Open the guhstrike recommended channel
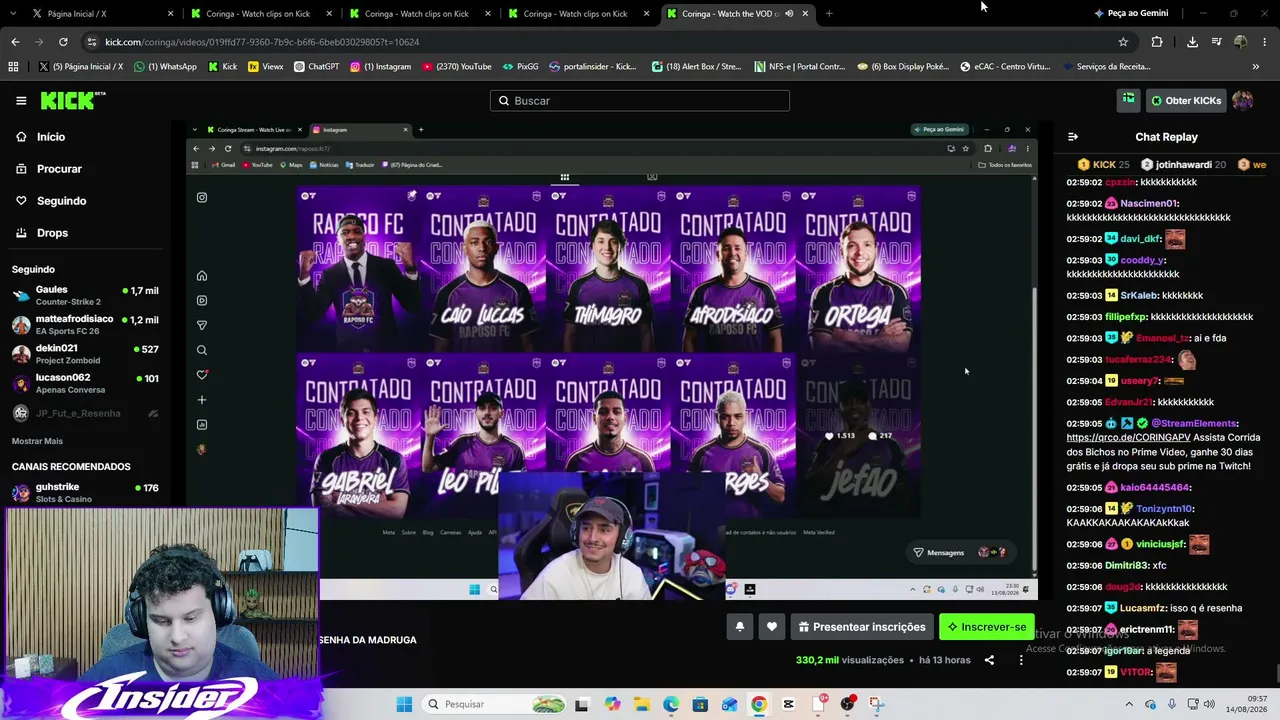1280x720 pixels. click(85, 492)
